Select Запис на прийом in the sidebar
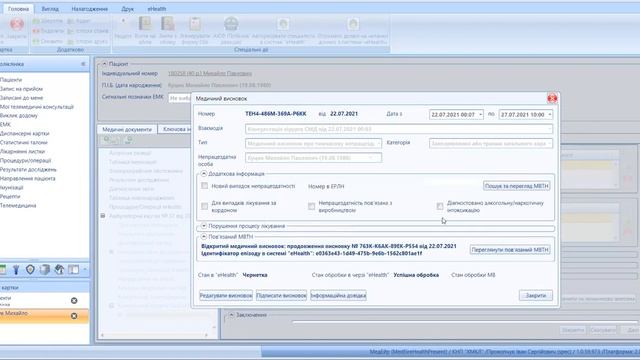This screenshot has width=640, height=360. click(x=21, y=89)
